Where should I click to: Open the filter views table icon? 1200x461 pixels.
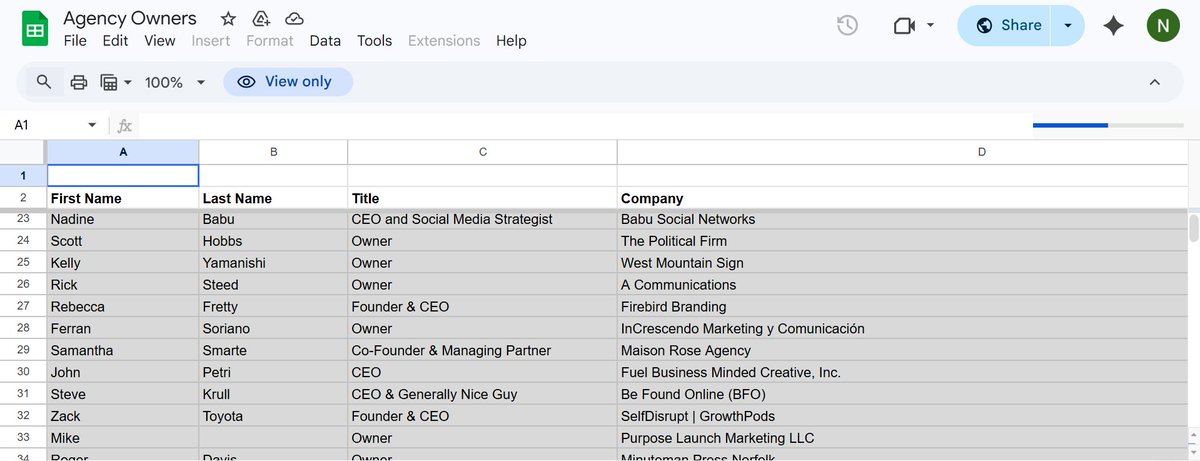point(110,82)
